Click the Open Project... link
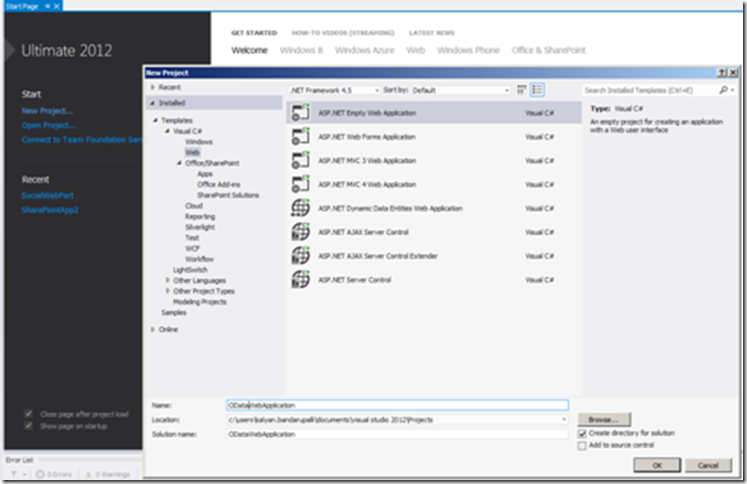Screen dimensions: 747x484 tap(49, 125)
